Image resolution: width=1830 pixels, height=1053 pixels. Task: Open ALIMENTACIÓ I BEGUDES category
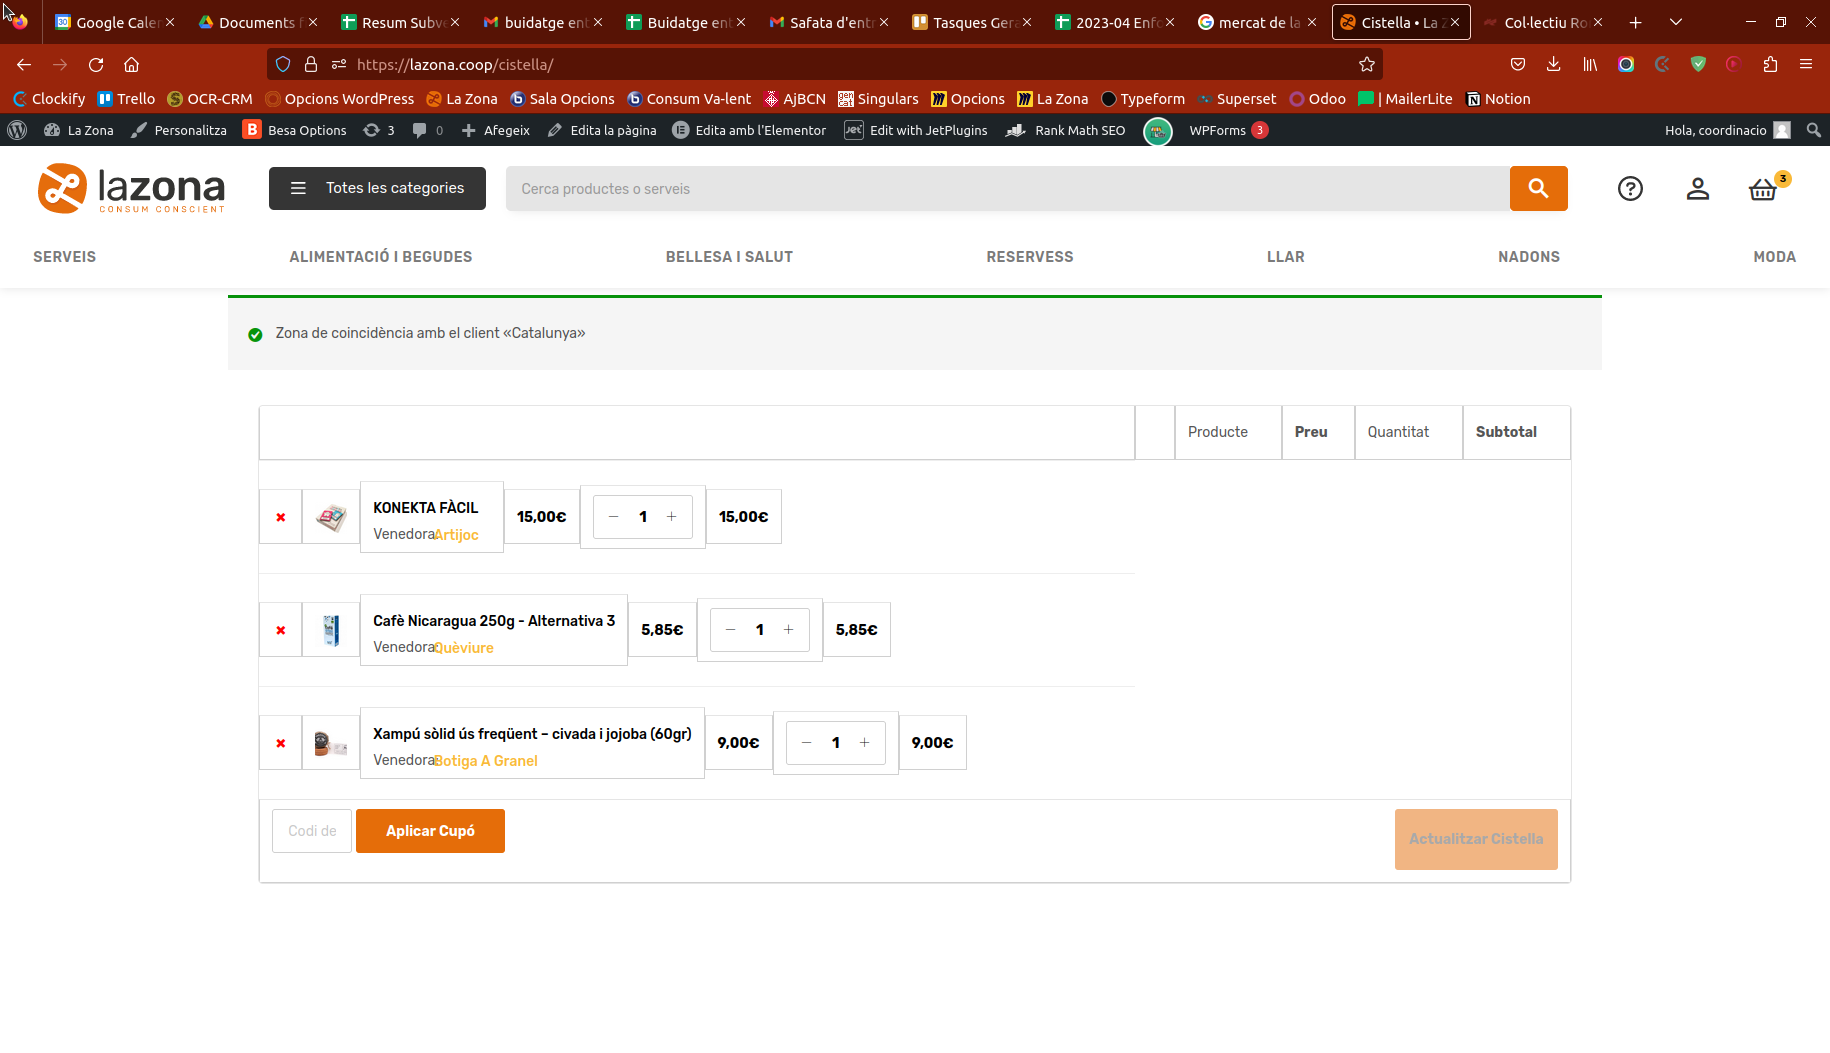point(380,257)
